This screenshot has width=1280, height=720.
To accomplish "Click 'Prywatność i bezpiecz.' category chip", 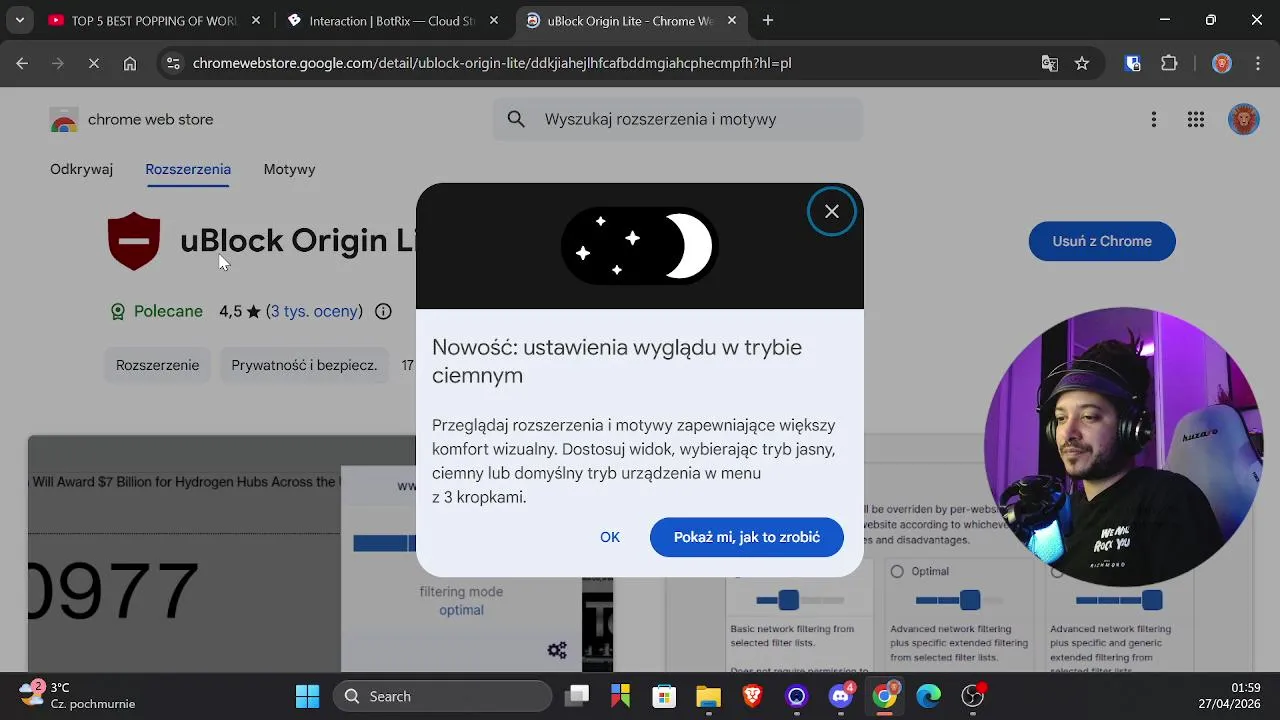I will (304, 365).
